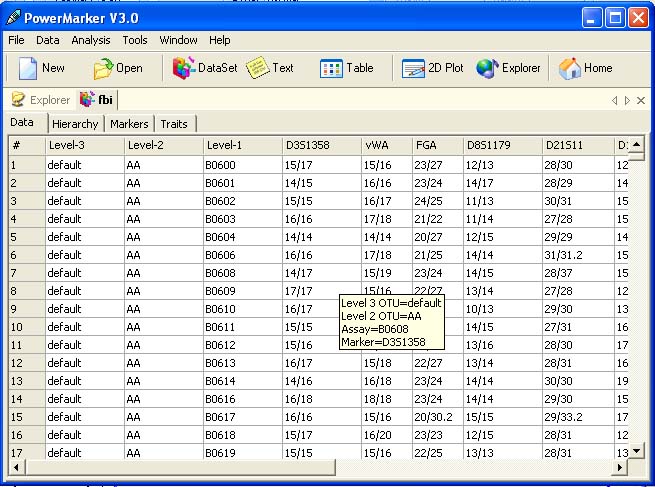Viewport: 655px width, 487px height.
Task: Select cell B0613 in Level-1 column
Action: [243, 363]
